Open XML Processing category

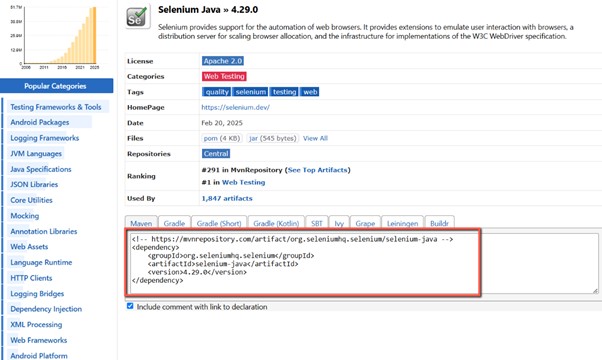point(36,325)
